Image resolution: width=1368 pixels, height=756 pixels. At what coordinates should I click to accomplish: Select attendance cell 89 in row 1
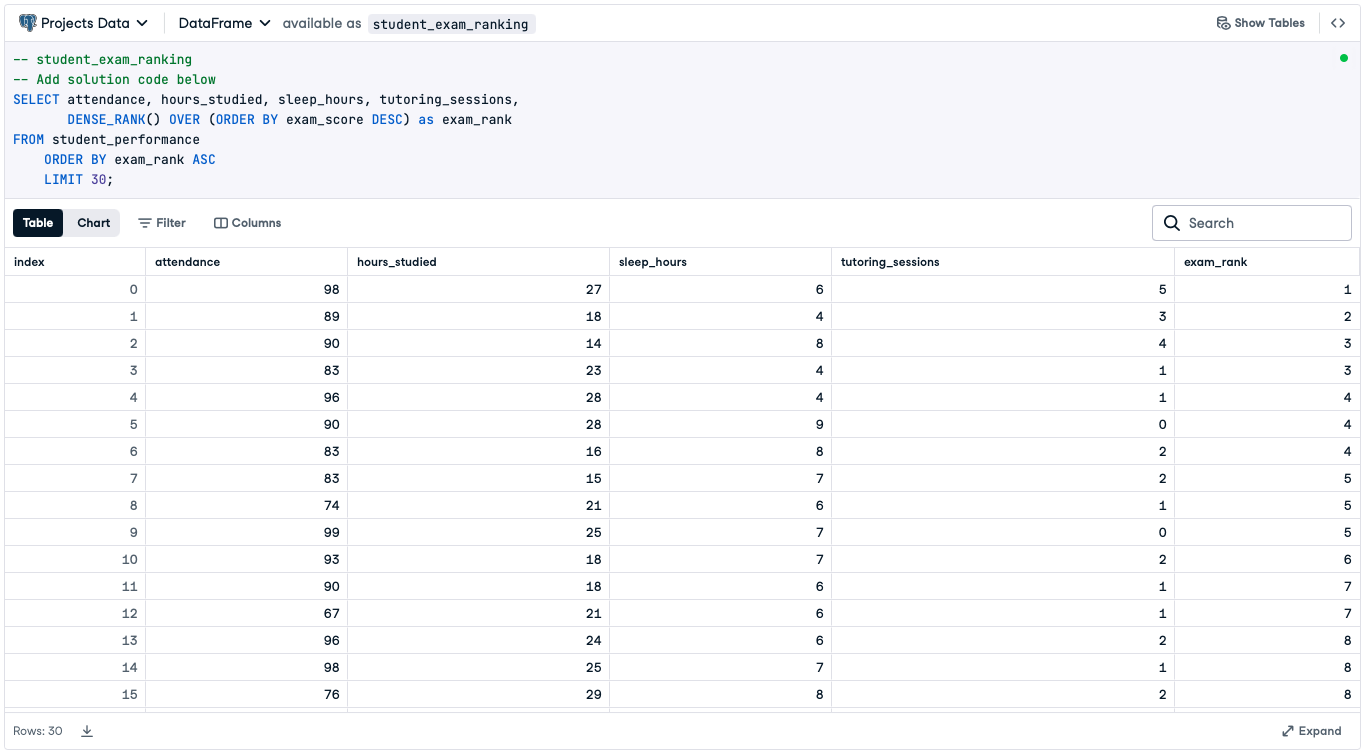tap(246, 316)
